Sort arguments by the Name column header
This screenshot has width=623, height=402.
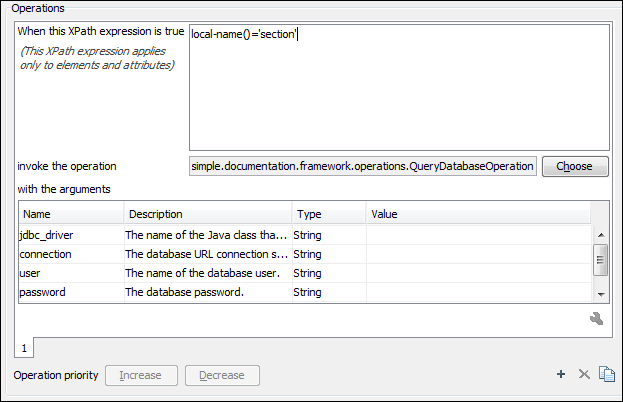pos(70,214)
